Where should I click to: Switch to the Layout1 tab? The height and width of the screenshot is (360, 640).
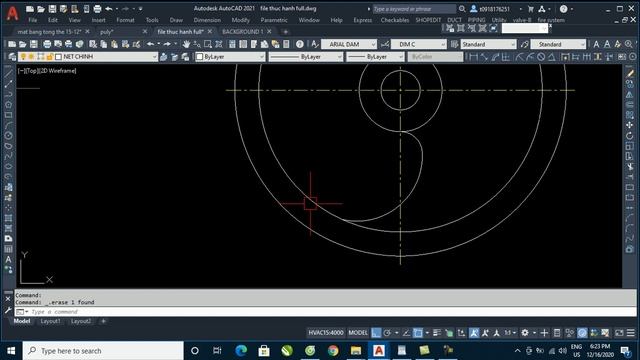click(50, 321)
